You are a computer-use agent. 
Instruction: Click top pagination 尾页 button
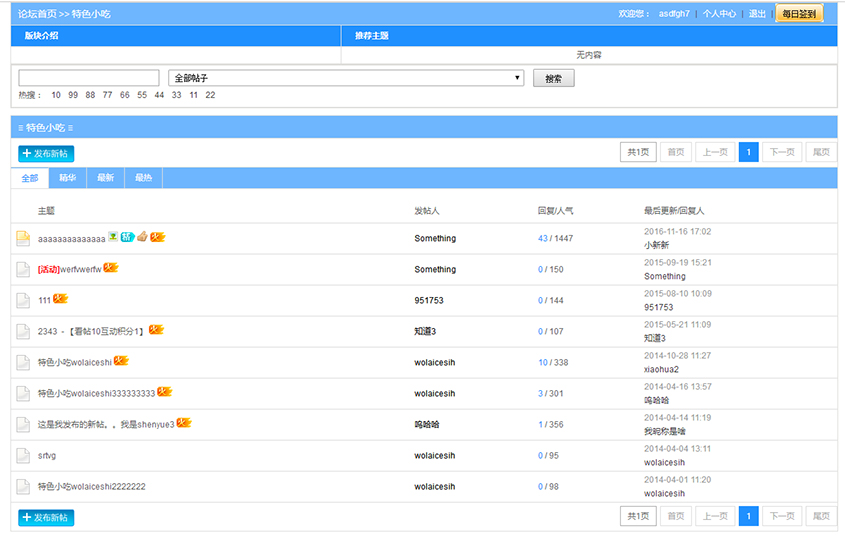tap(821, 152)
